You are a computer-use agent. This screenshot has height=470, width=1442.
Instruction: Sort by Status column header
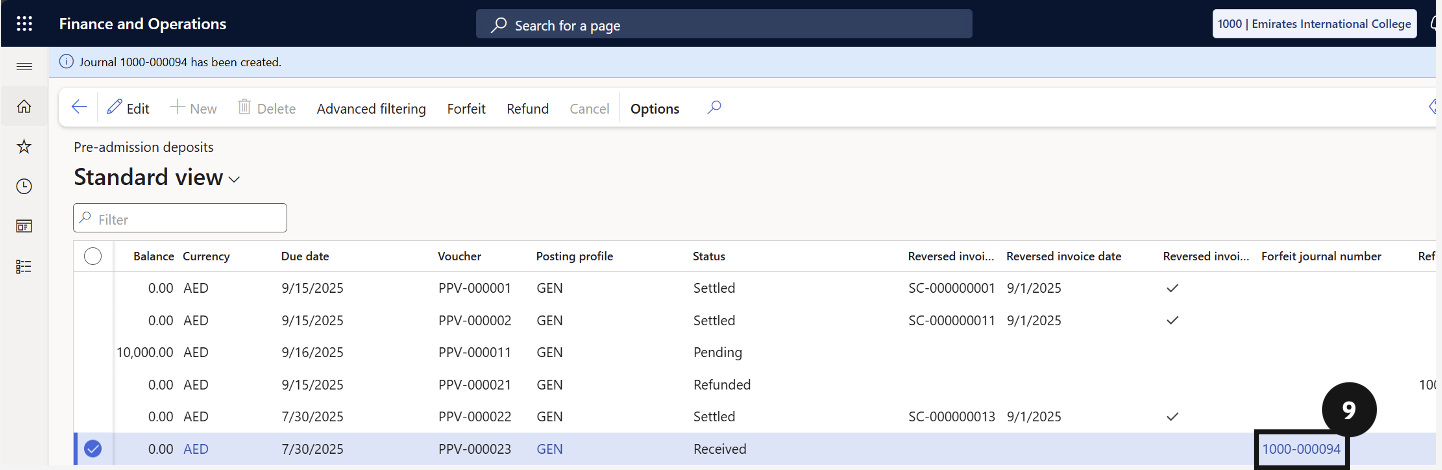pyautogui.click(x=709, y=256)
